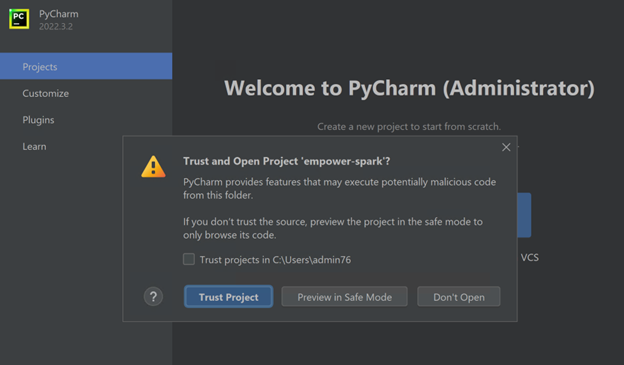
Task: Enable Trust projects in C:\Users\admin76
Action: point(189,259)
